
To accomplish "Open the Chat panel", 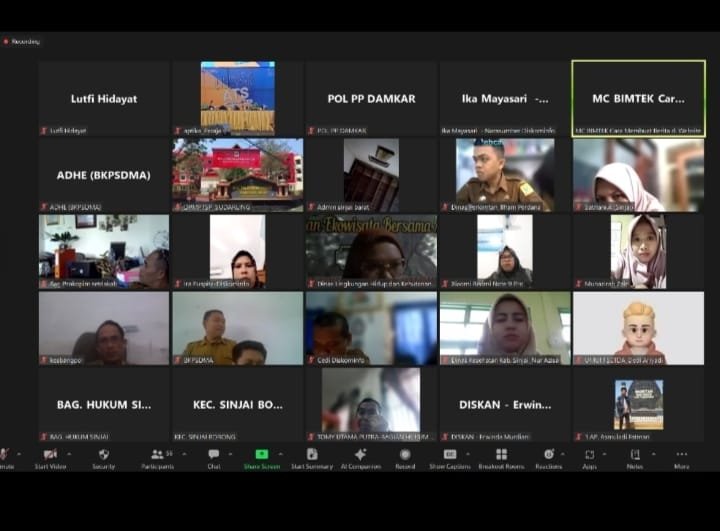I will pos(214,455).
